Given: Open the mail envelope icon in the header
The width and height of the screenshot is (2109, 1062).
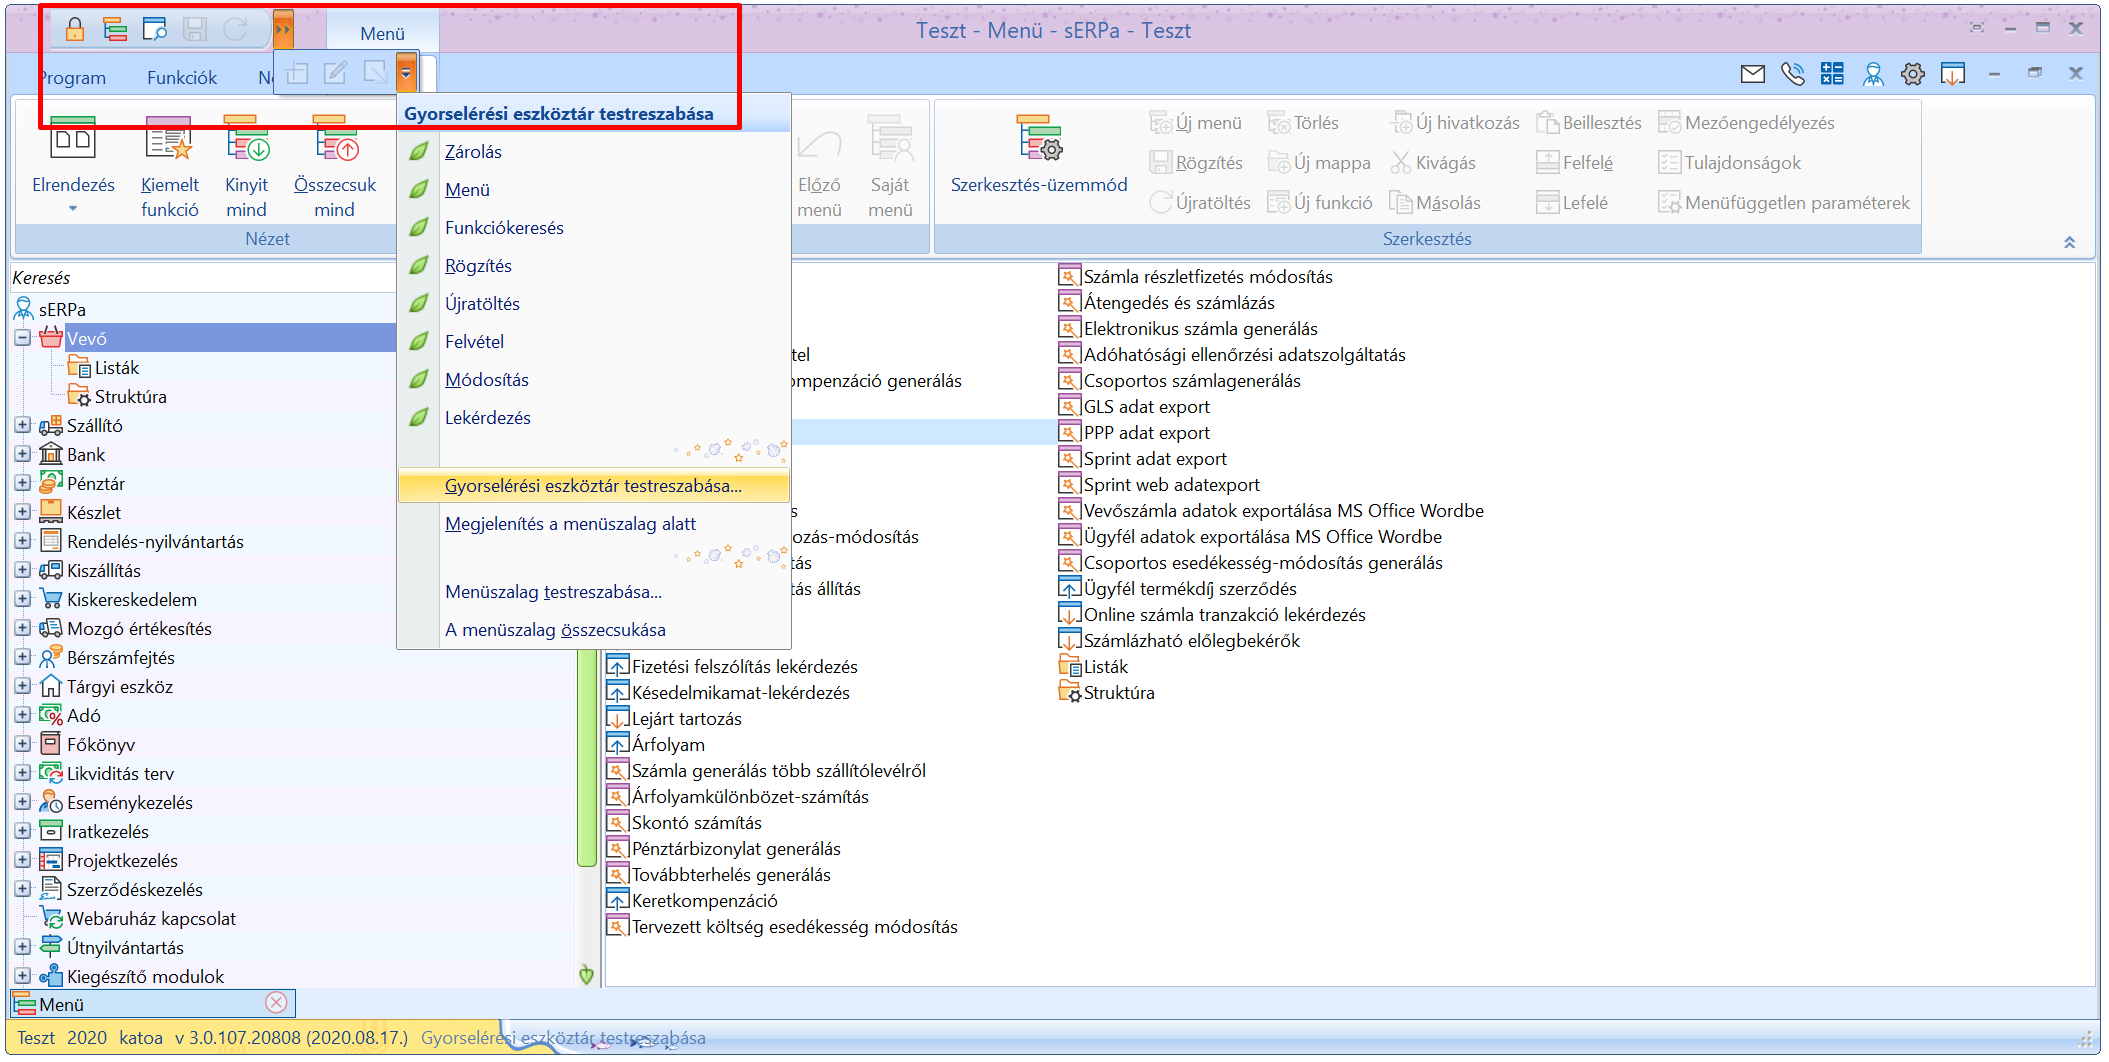Looking at the screenshot, I should 1753,73.
